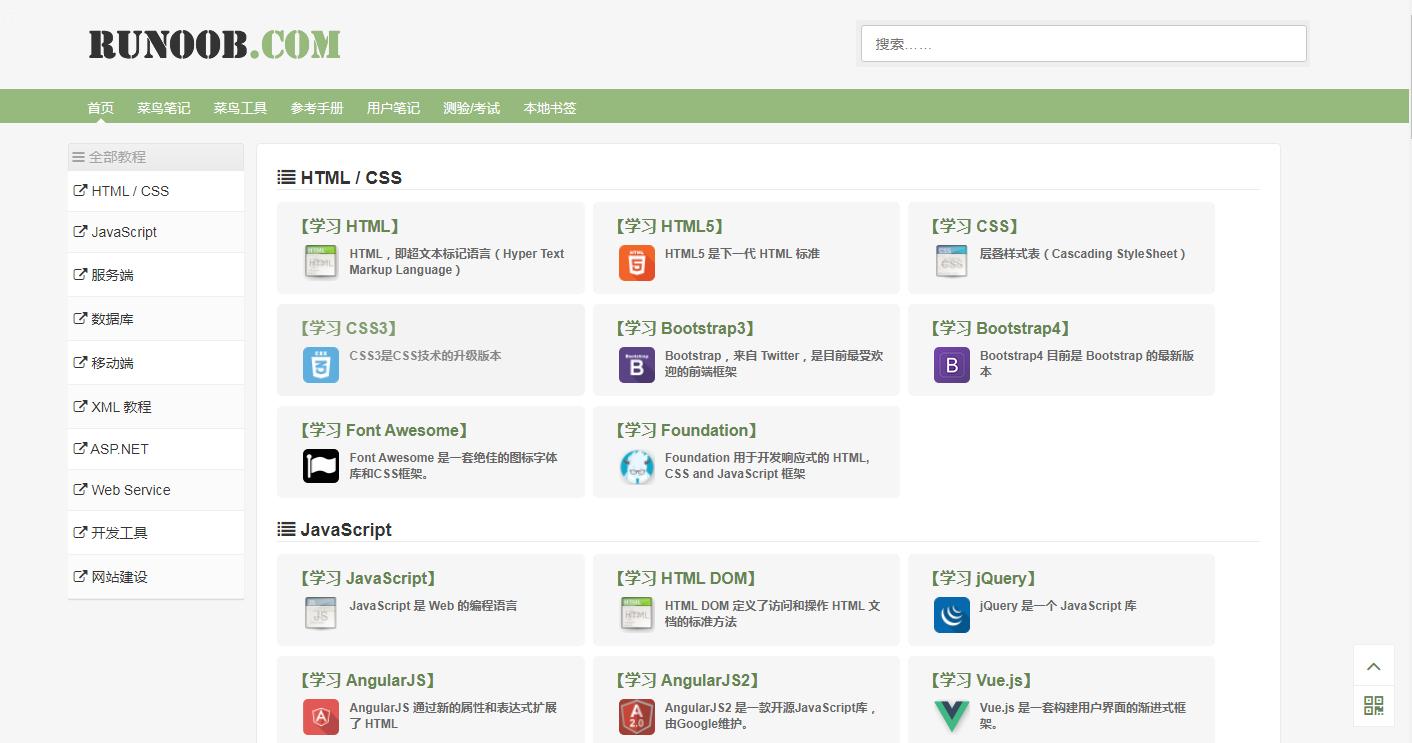
Task: Click the blue CSS3 shield icon
Action: [321, 365]
